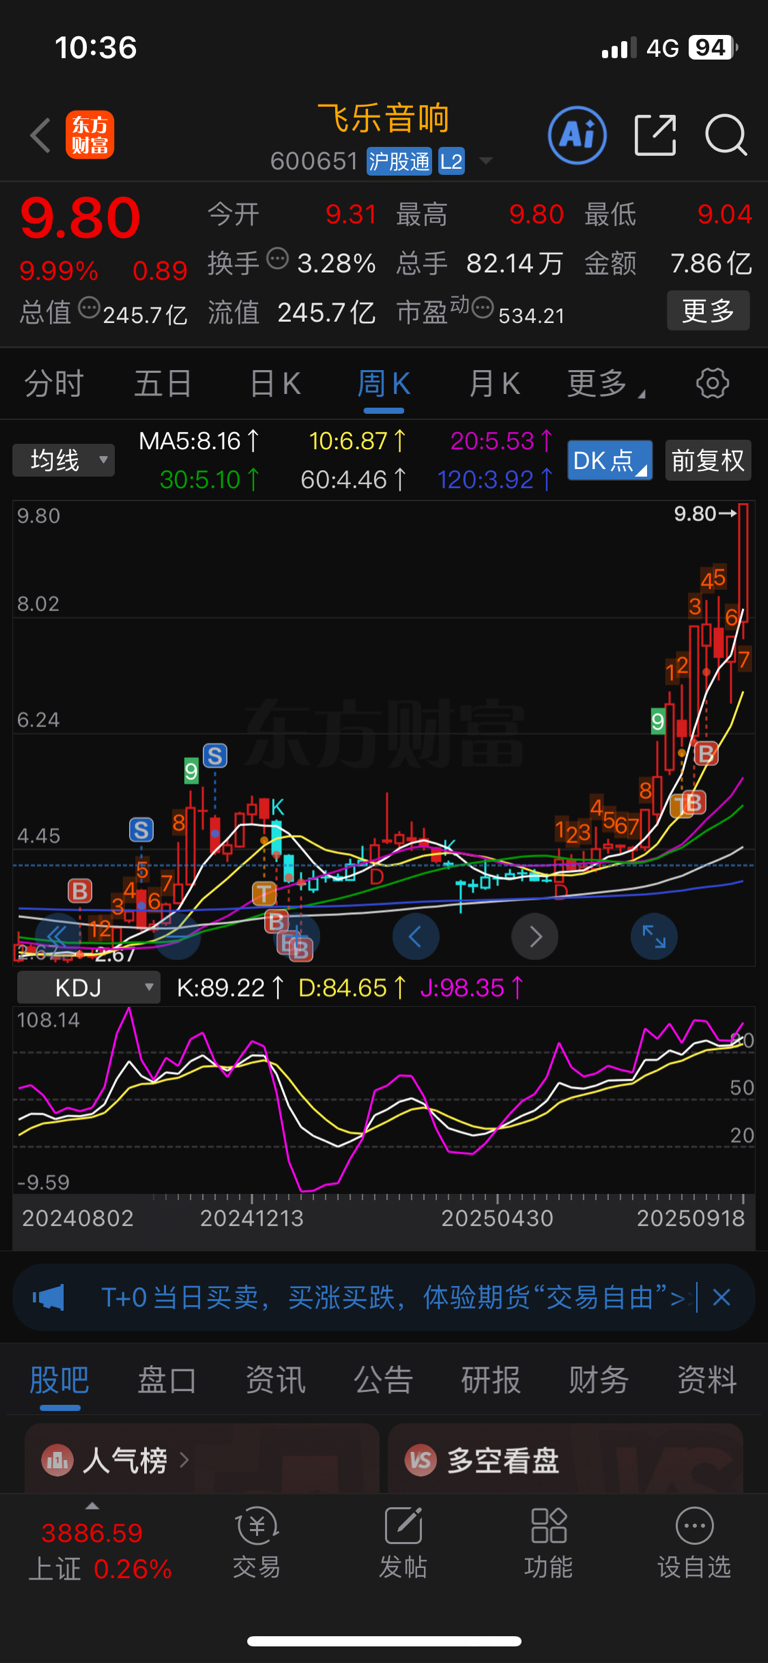Screen dimensions: 768x1663
Task: Tap the 2.67 low price label
Action: point(115,955)
